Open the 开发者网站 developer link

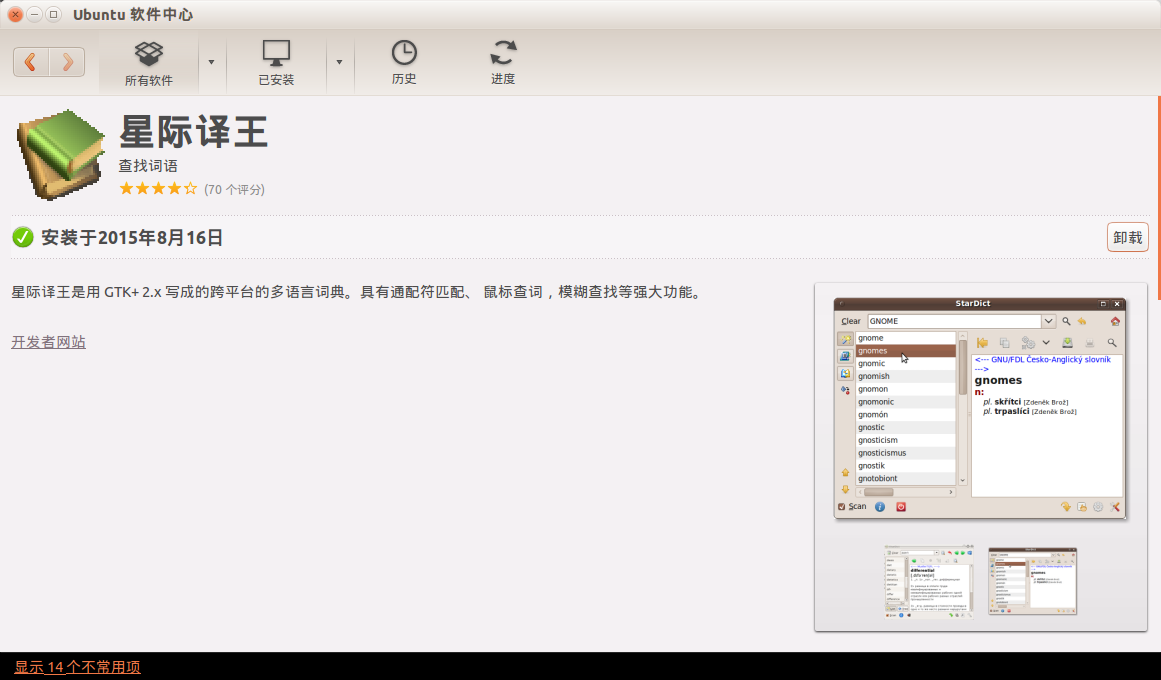(x=48, y=341)
